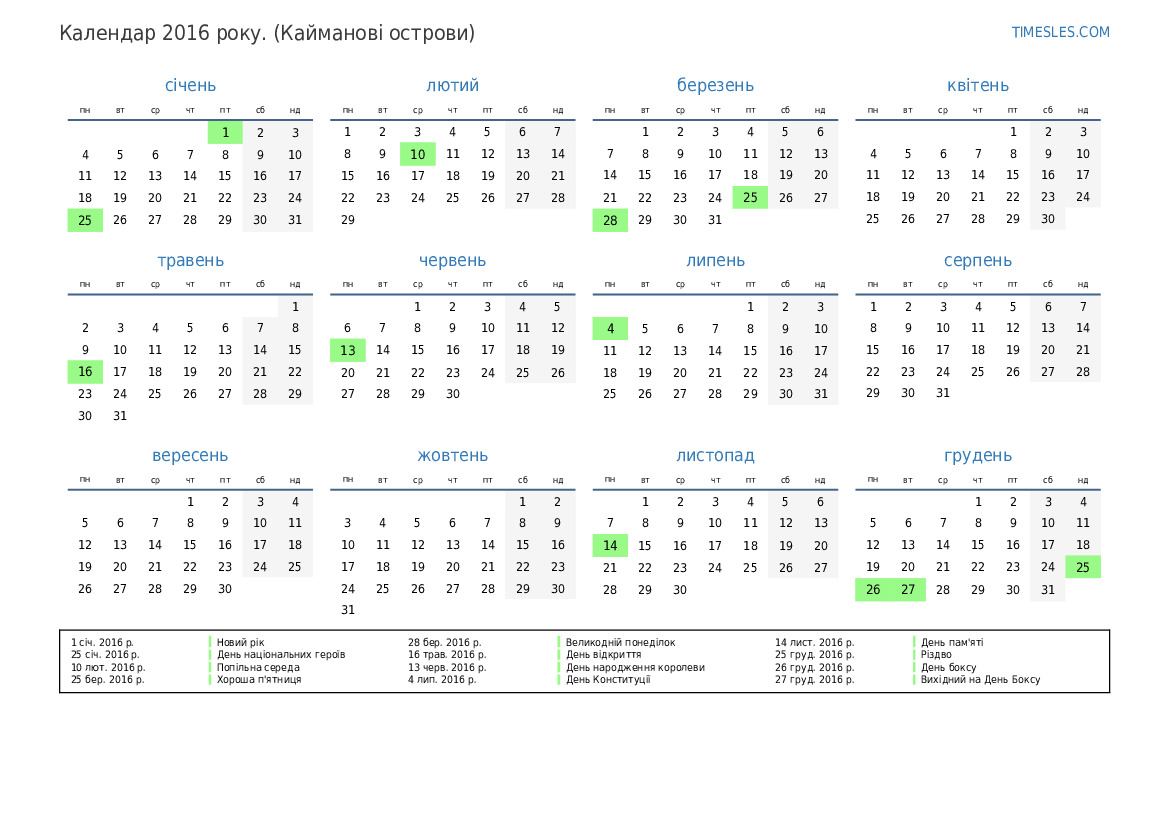This screenshot has height=827, width=1169.
Task: Click highlighted 16 in травень
Action: [85, 371]
